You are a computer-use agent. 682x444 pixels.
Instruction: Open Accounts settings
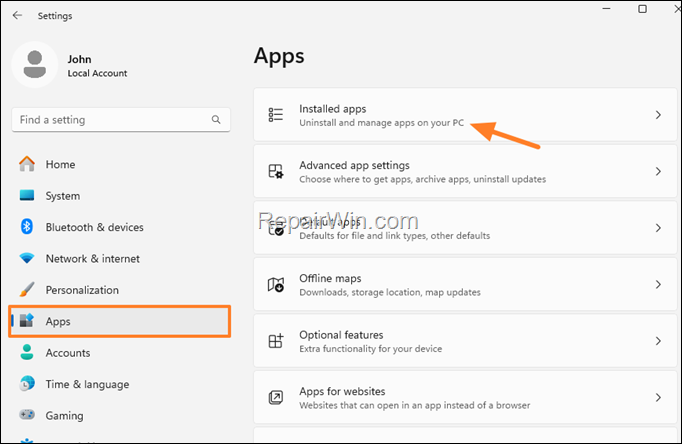pos(120,353)
